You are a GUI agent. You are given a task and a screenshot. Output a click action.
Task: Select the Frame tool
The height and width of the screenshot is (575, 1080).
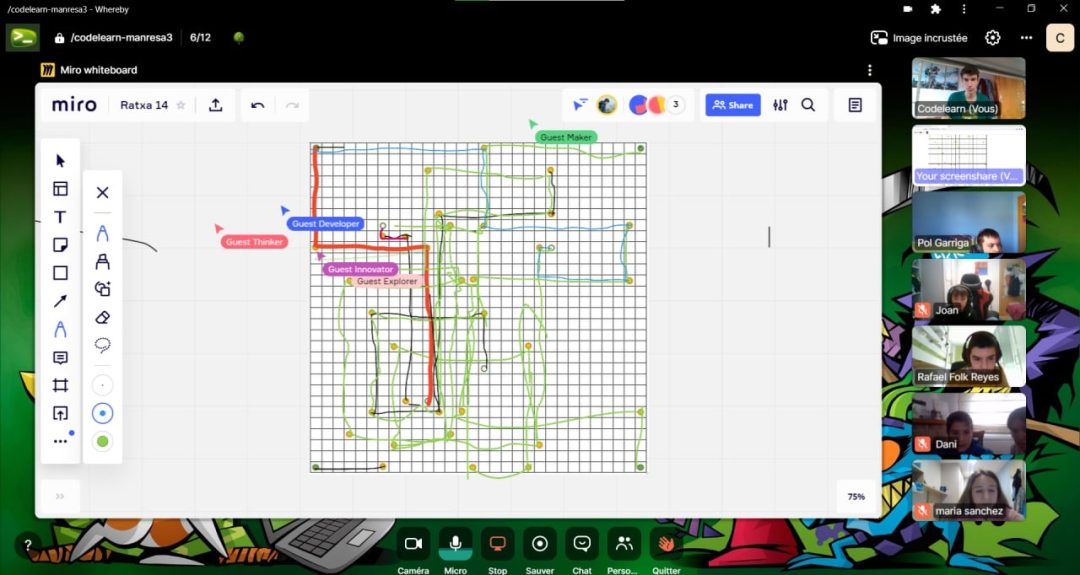click(x=61, y=386)
